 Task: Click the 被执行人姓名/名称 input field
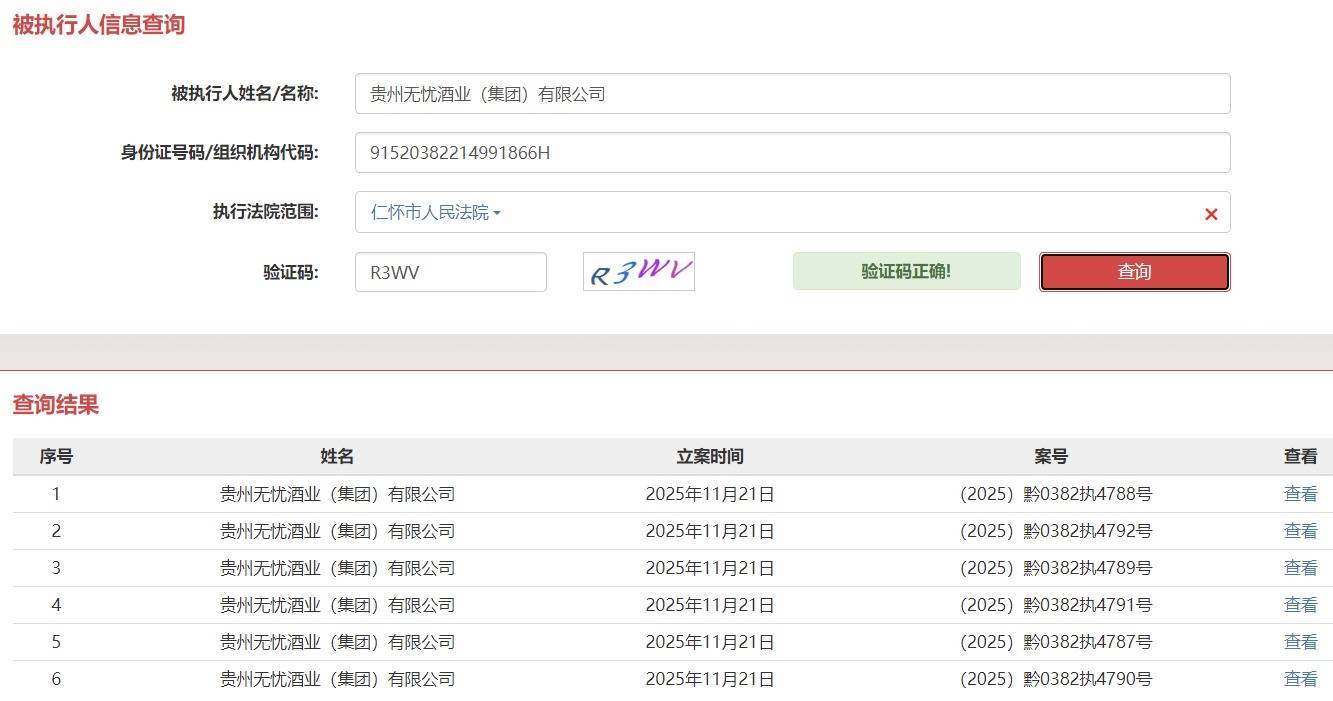pyautogui.click(x=792, y=94)
